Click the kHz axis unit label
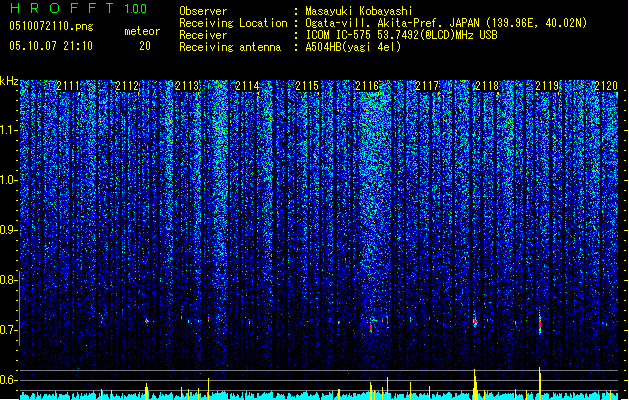The image size is (629, 400). click(x=9, y=81)
